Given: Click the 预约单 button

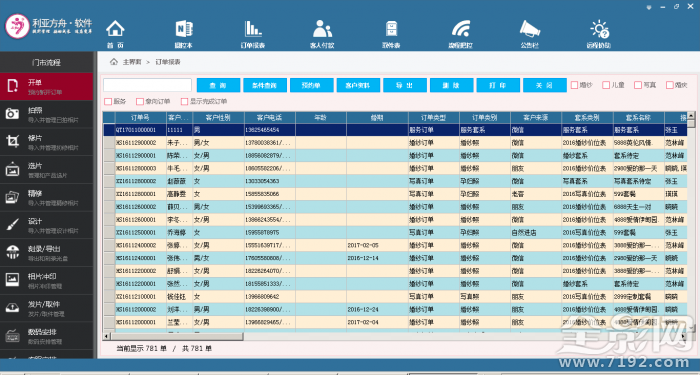Looking at the screenshot, I should 312,85.
